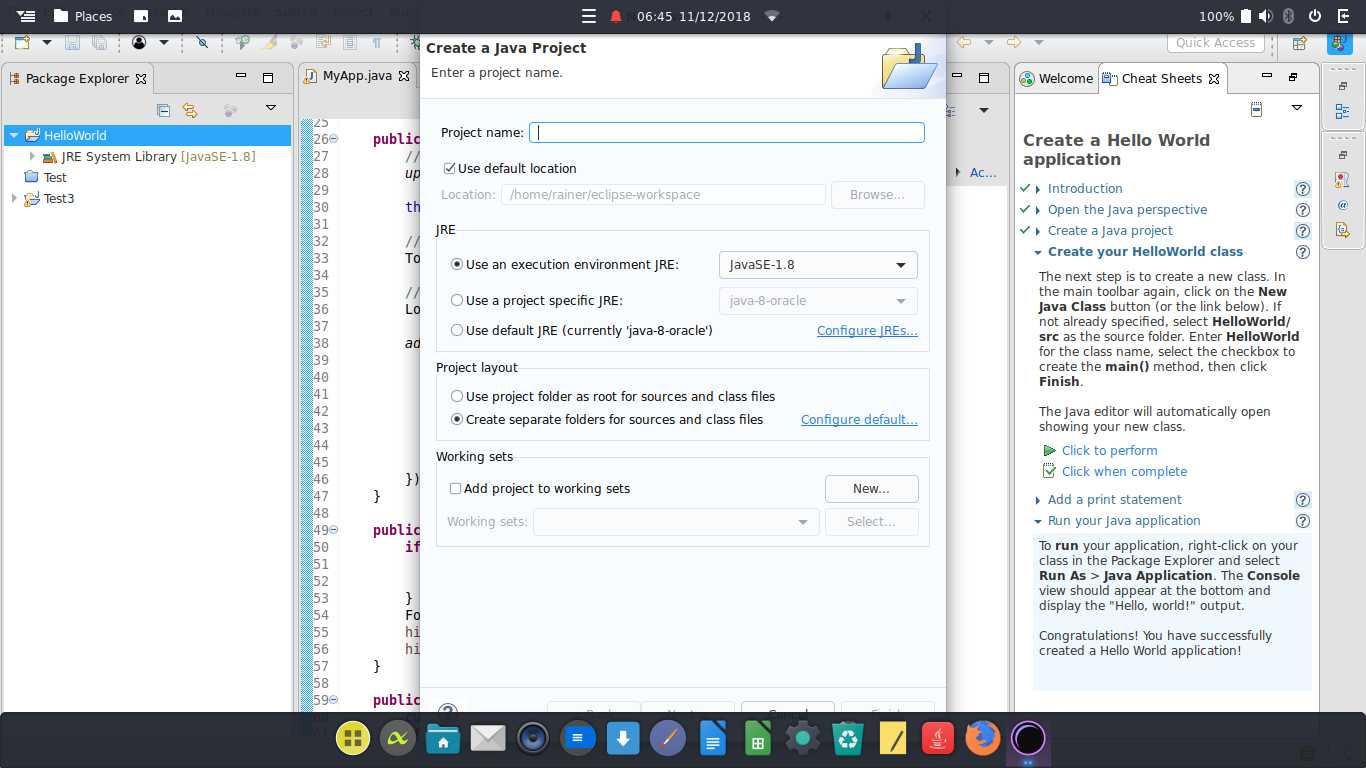Select Use a project specific JRE
Image resolution: width=1366 pixels, height=768 pixels.
pyautogui.click(x=457, y=300)
